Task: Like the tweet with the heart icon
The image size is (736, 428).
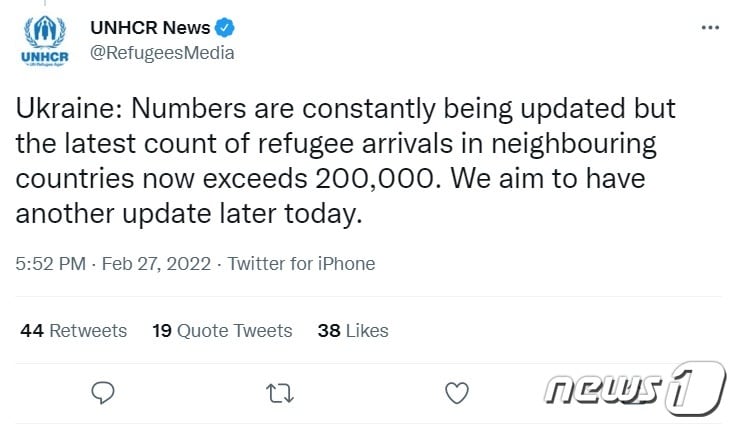Action: [x=456, y=393]
